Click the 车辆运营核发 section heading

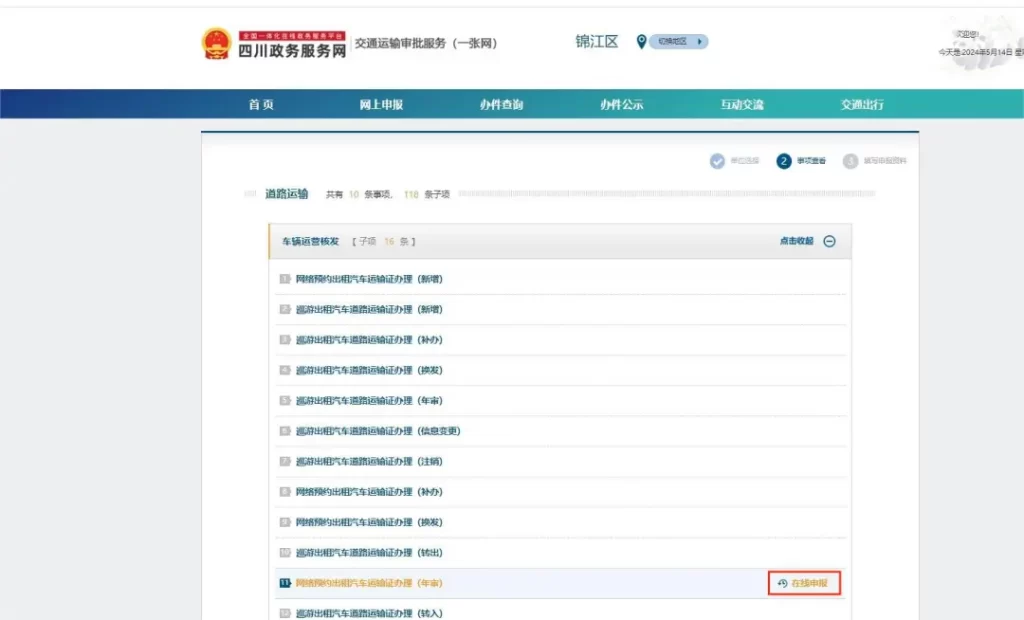click(x=310, y=242)
